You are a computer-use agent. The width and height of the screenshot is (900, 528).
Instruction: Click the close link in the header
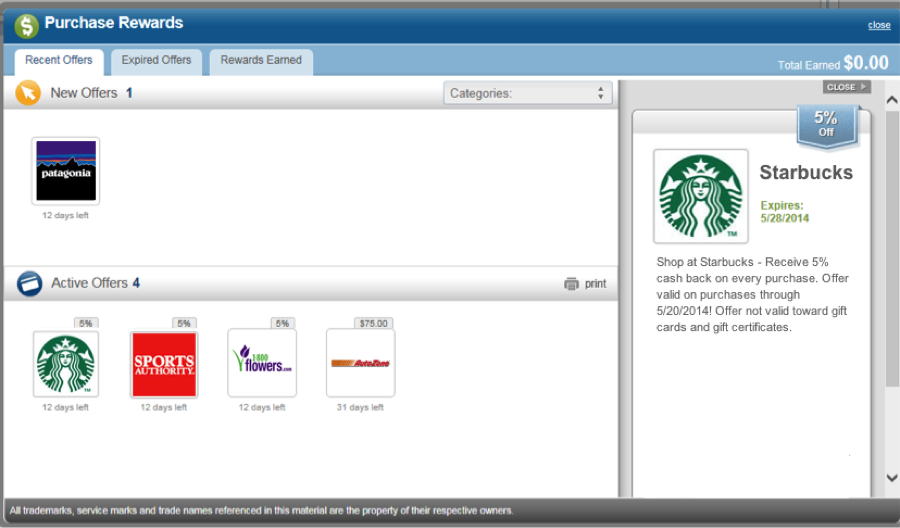click(878, 25)
